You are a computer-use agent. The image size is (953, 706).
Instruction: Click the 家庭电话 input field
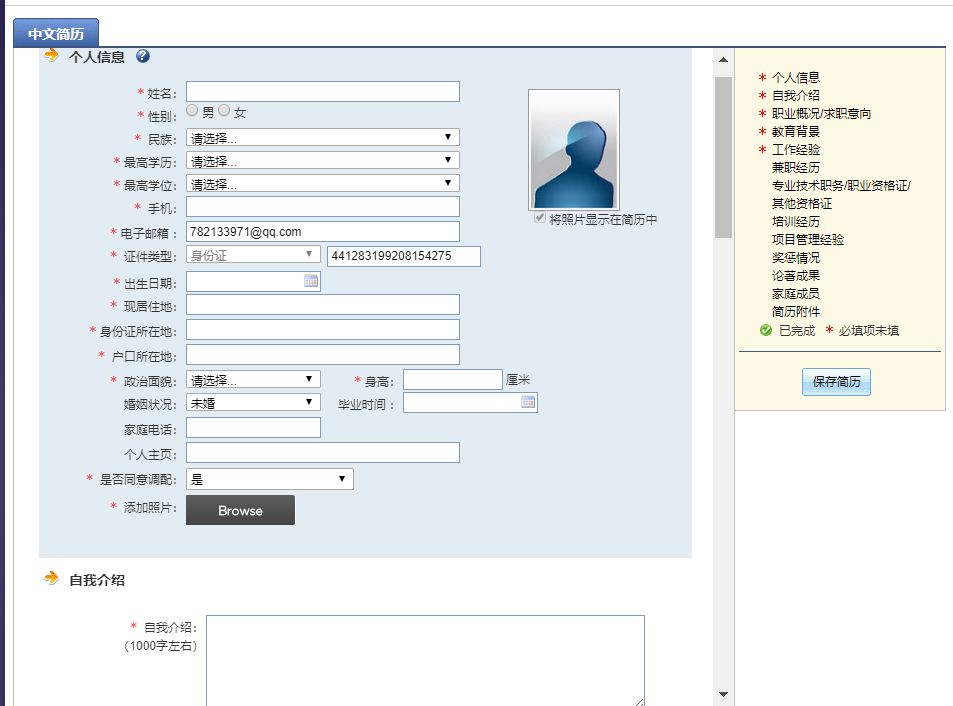click(x=253, y=428)
